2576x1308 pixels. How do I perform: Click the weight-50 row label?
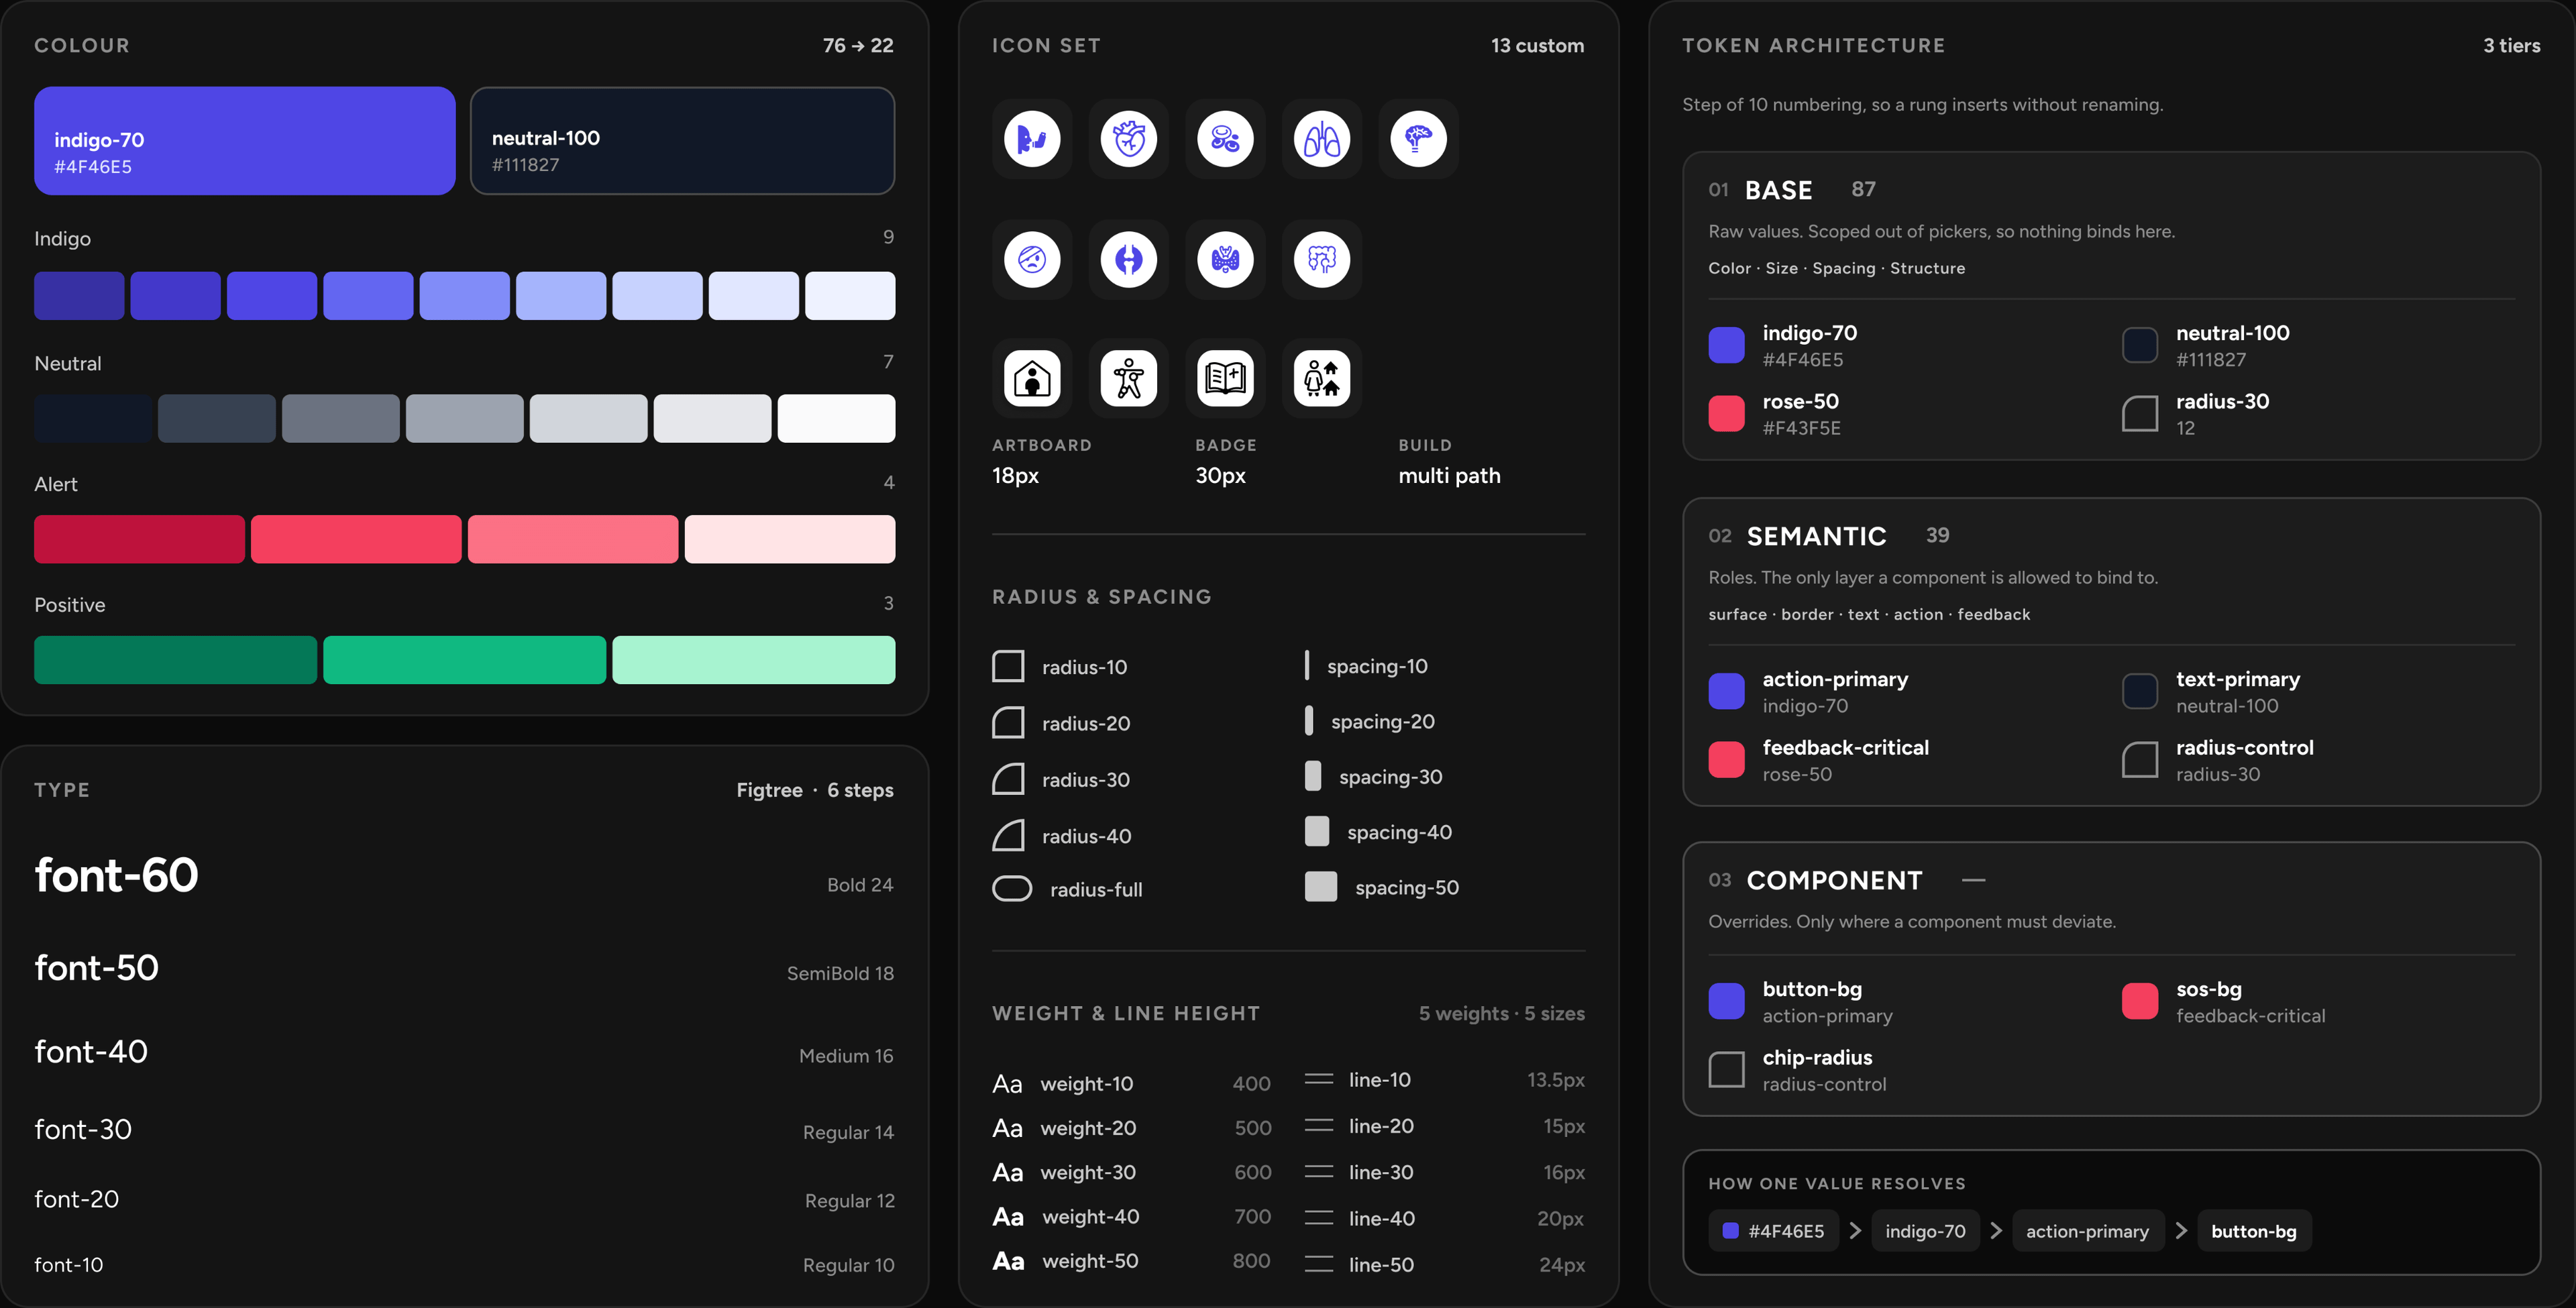pyautogui.click(x=1090, y=1261)
